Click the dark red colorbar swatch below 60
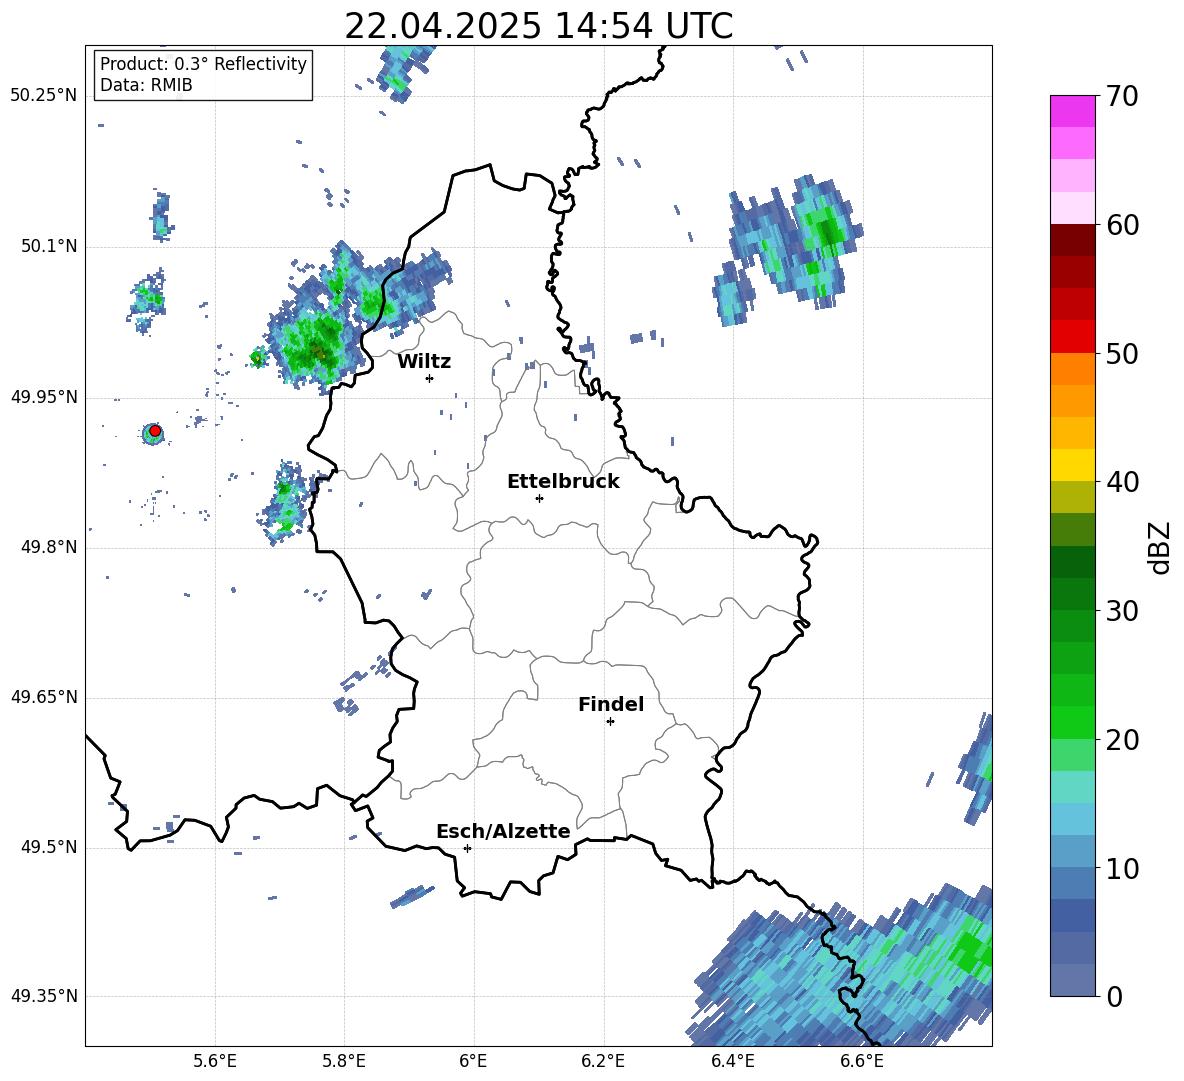Screen dimensions: 1184x1081 1072,240
